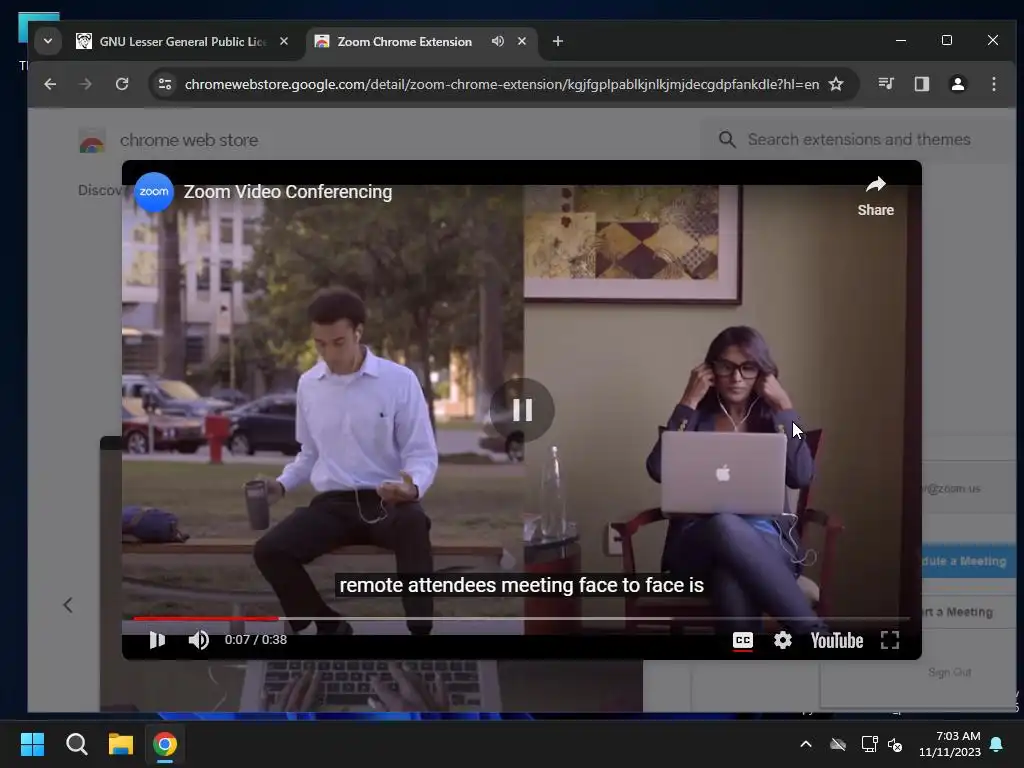Open Chrome profile menu

click(957, 84)
